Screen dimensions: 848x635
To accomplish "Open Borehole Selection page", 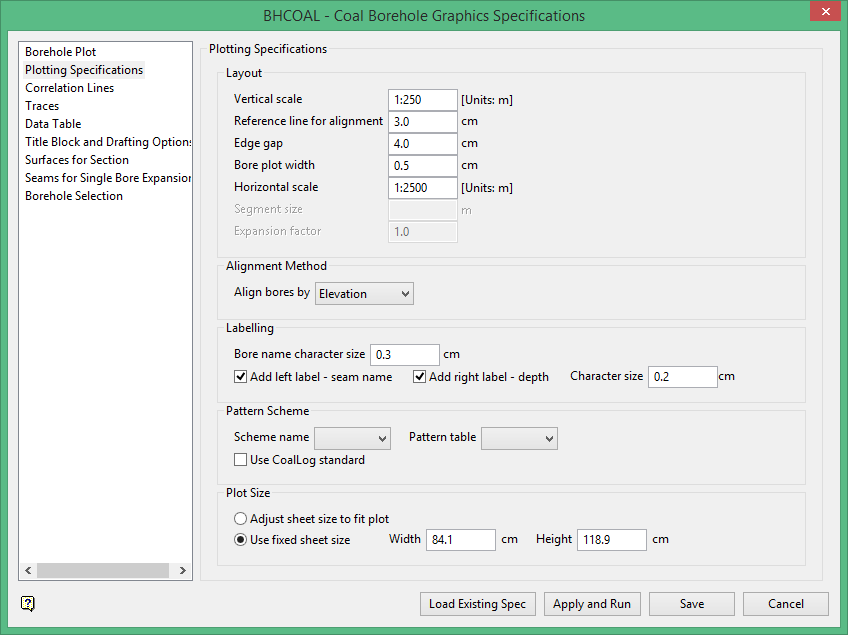I will tap(74, 196).
